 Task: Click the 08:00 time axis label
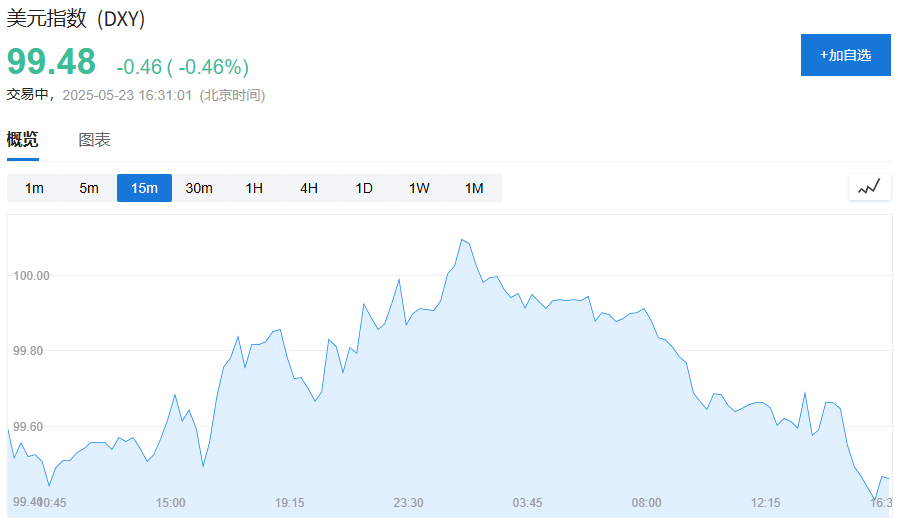(646, 503)
